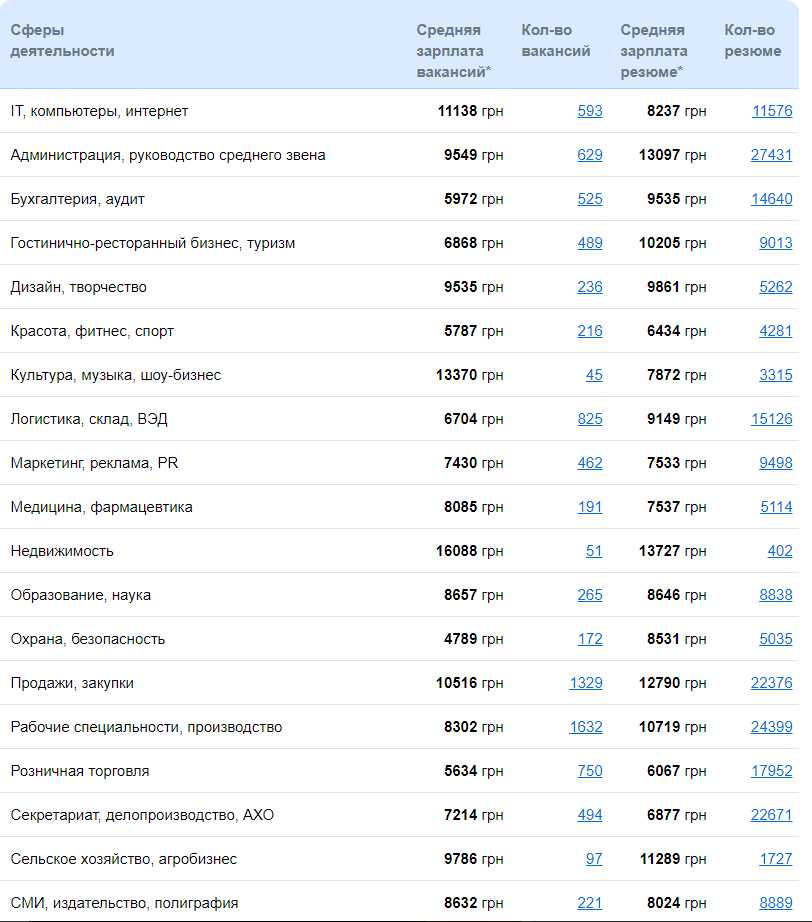812x922 pixels.
Task: Open the 11576 resumes link for IT
Action: [x=771, y=111]
